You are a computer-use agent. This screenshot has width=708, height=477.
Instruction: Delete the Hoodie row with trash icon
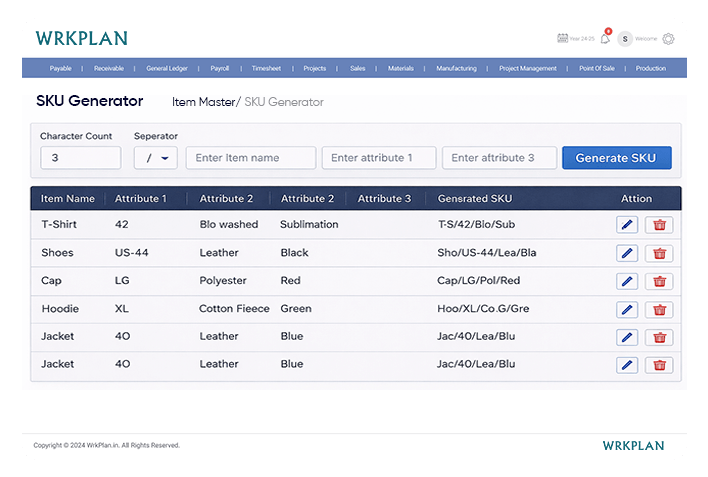point(659,309)
